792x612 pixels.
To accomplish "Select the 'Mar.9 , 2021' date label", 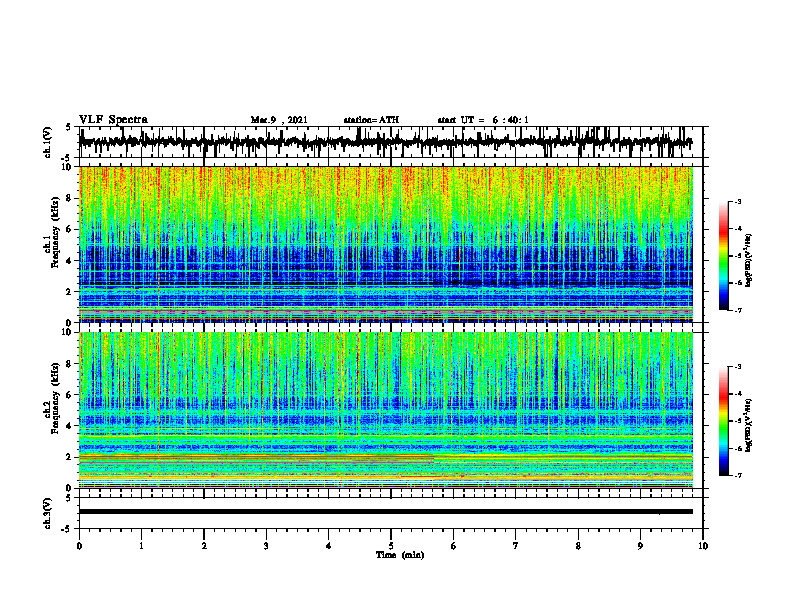I will (x=279, y=120).
